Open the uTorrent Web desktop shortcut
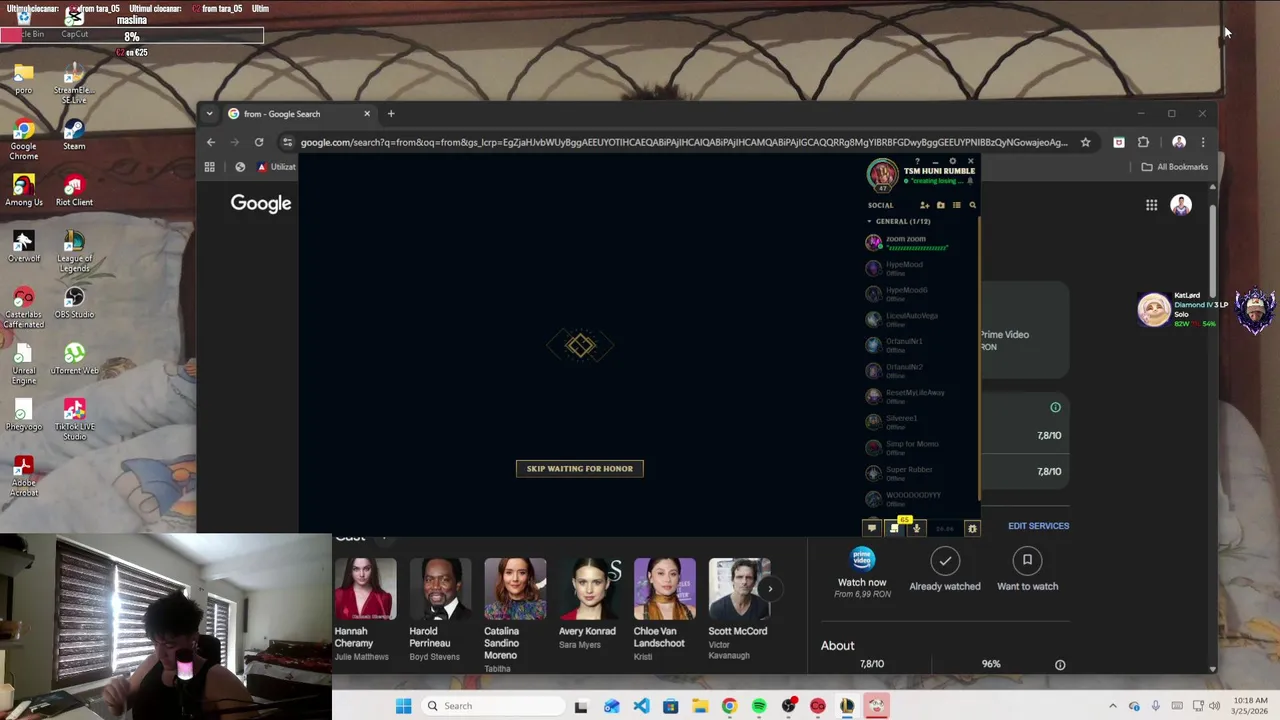Image resolution: width=1280 pixels, height=720 pixels. pos(74,359)
